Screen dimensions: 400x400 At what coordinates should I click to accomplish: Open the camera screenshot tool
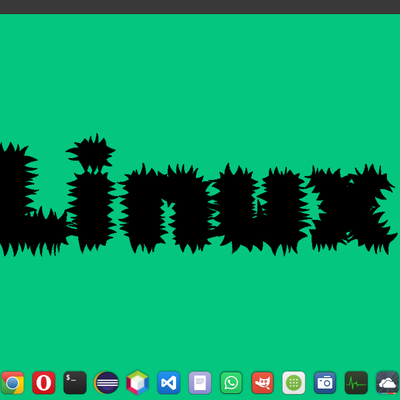pyautogui.click(x=325, y=383)
